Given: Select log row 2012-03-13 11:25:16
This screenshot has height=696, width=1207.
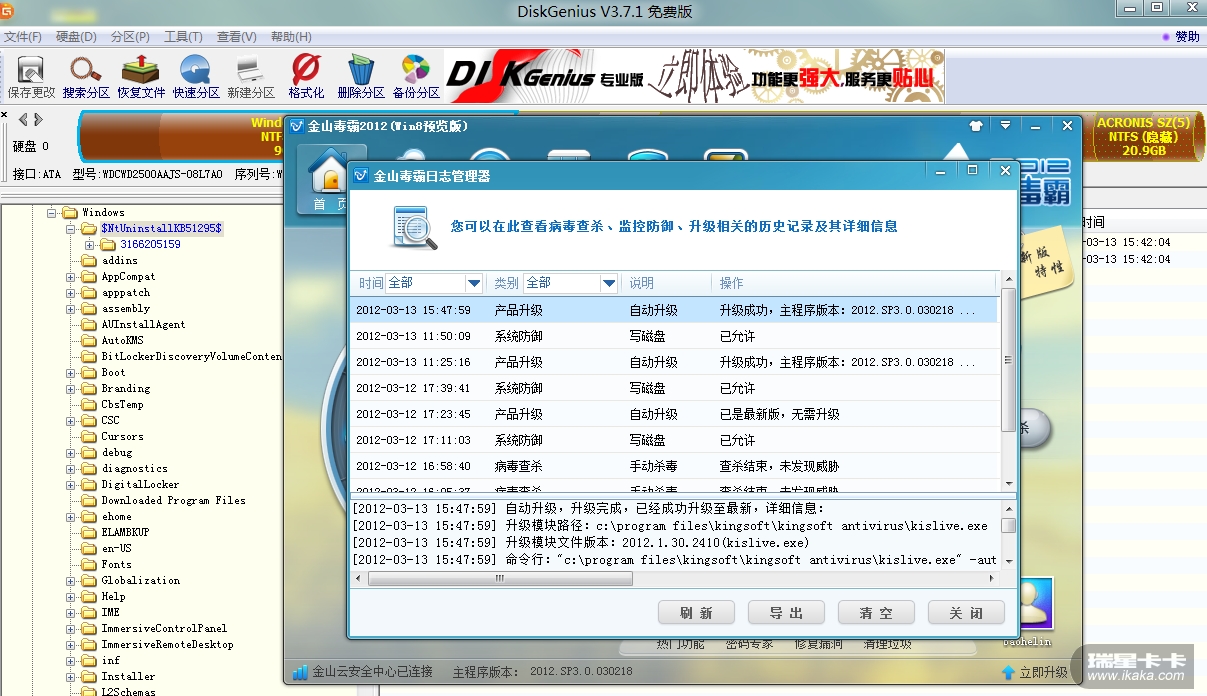Looking at the screenshot, I should (673, 362).
